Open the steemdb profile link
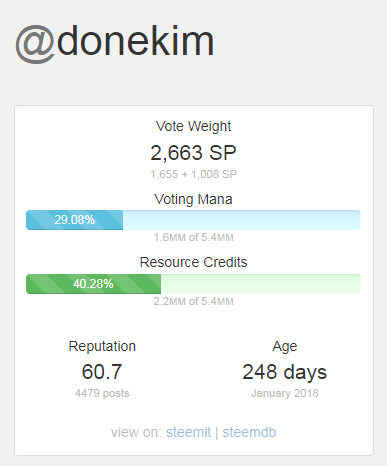This screenshot has height=466, width=387. (249, 432)
